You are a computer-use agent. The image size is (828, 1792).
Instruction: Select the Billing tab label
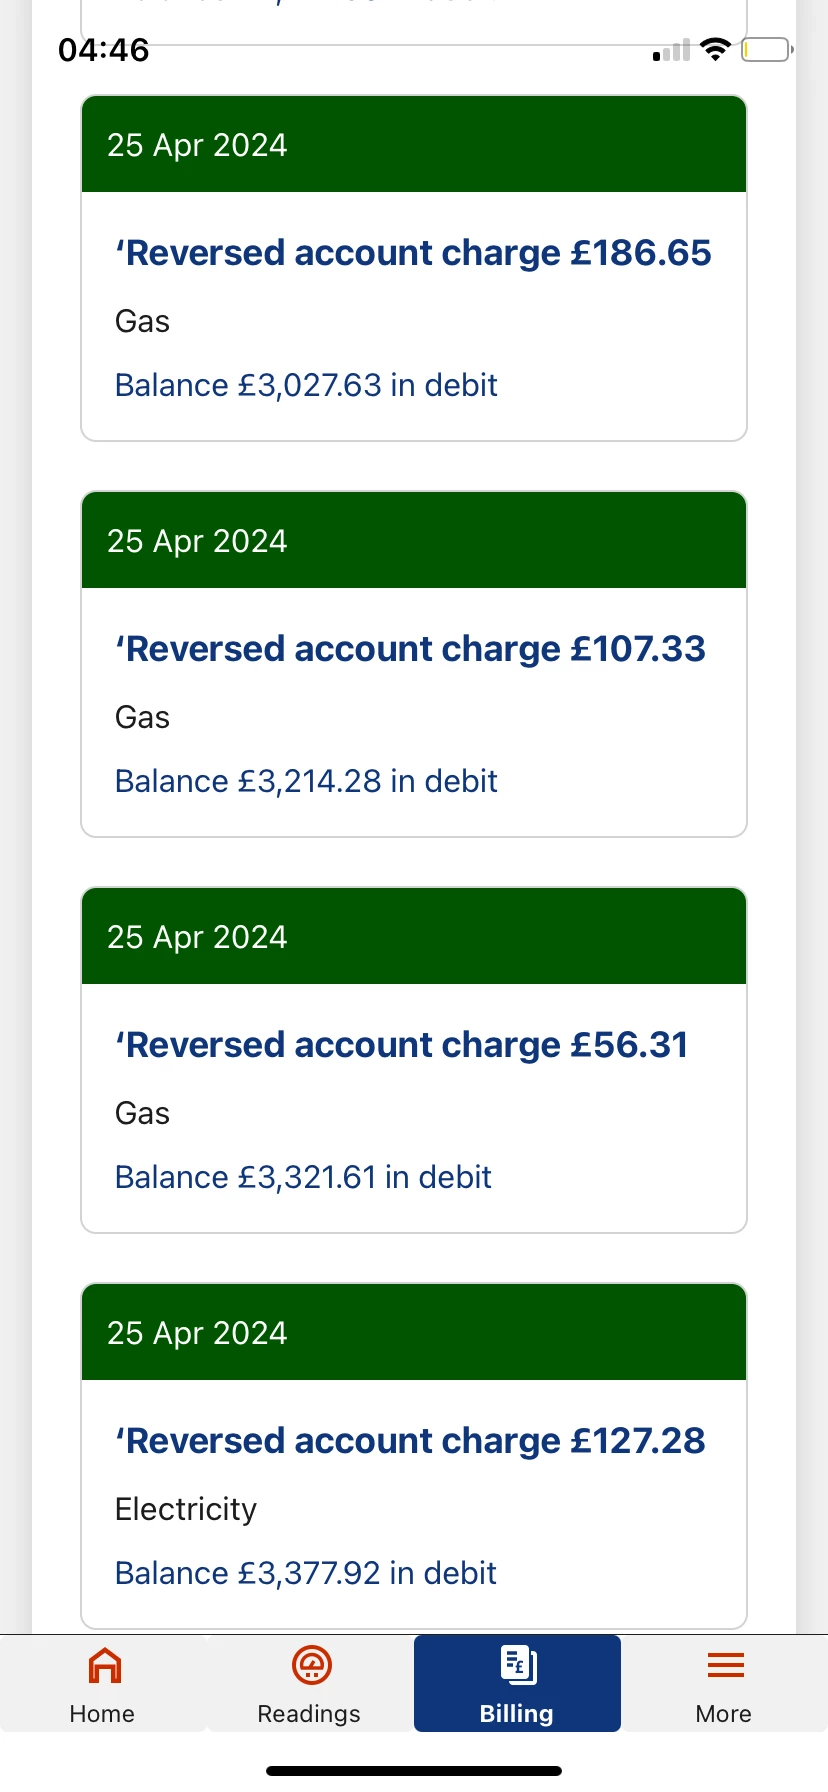(x=516, y=1714)
